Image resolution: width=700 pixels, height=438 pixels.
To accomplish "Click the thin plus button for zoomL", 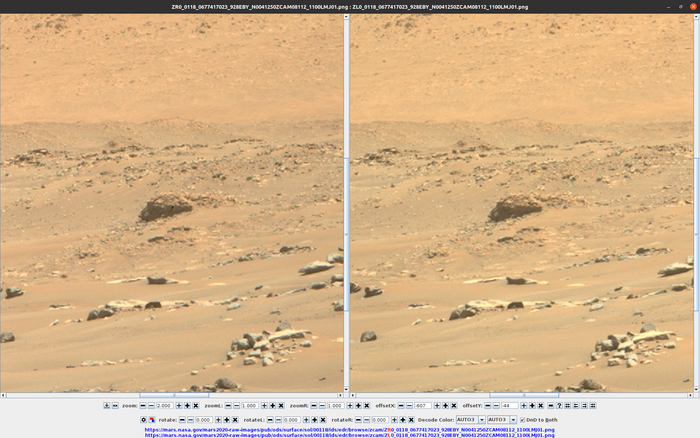I will click(x=264, y=405).
